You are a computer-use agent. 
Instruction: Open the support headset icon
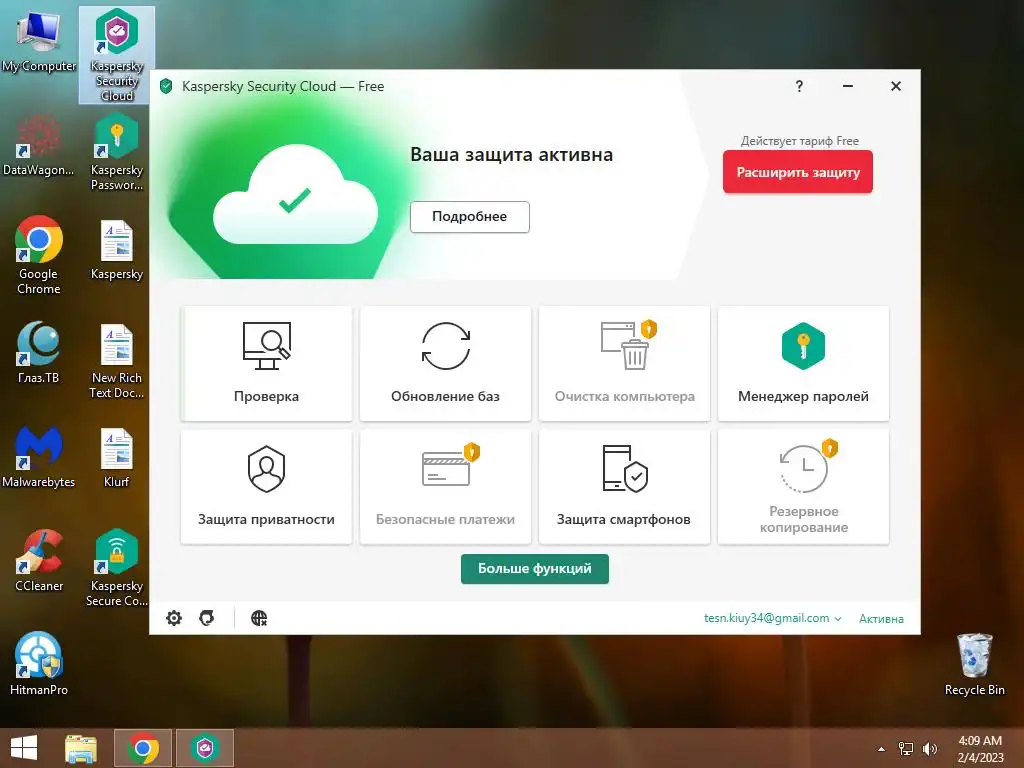[x=207, y=618]
